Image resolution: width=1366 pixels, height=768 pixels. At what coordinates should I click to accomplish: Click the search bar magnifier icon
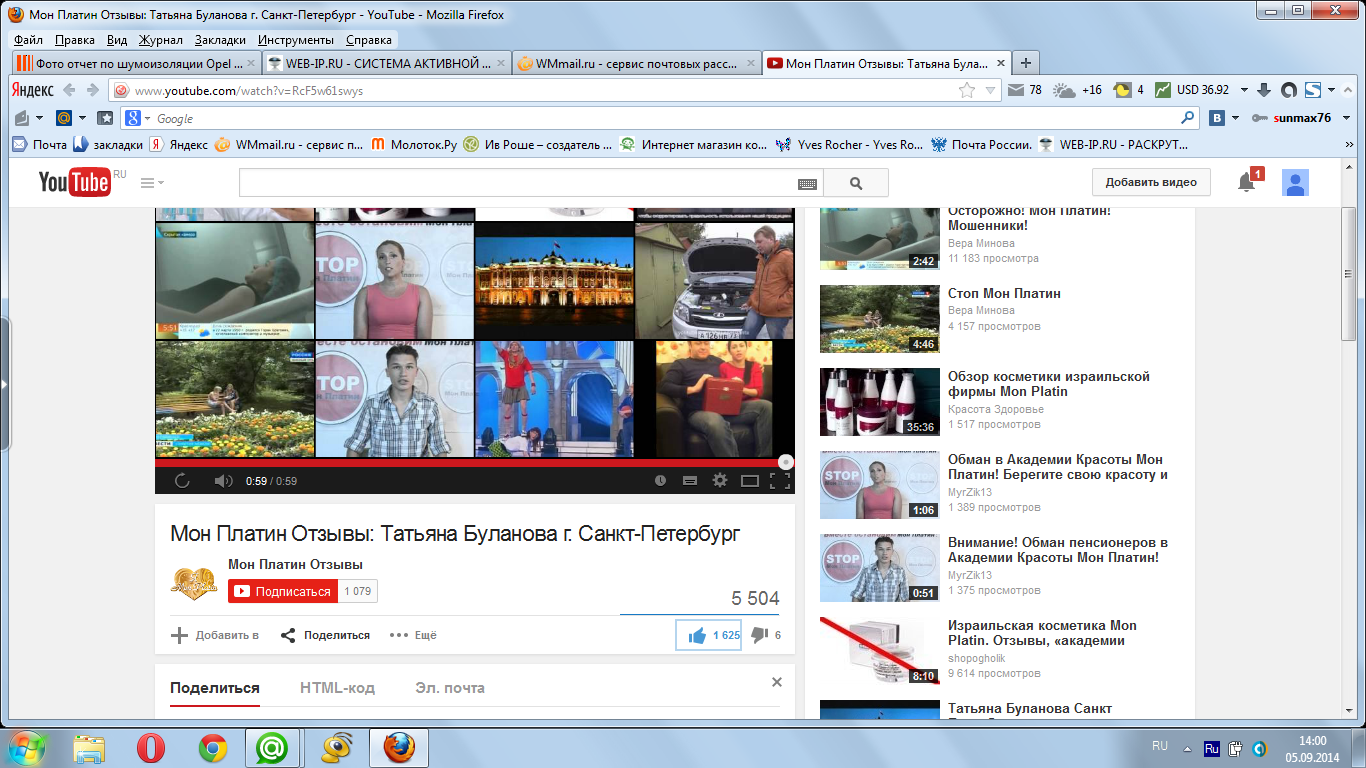pos(1188,118)
